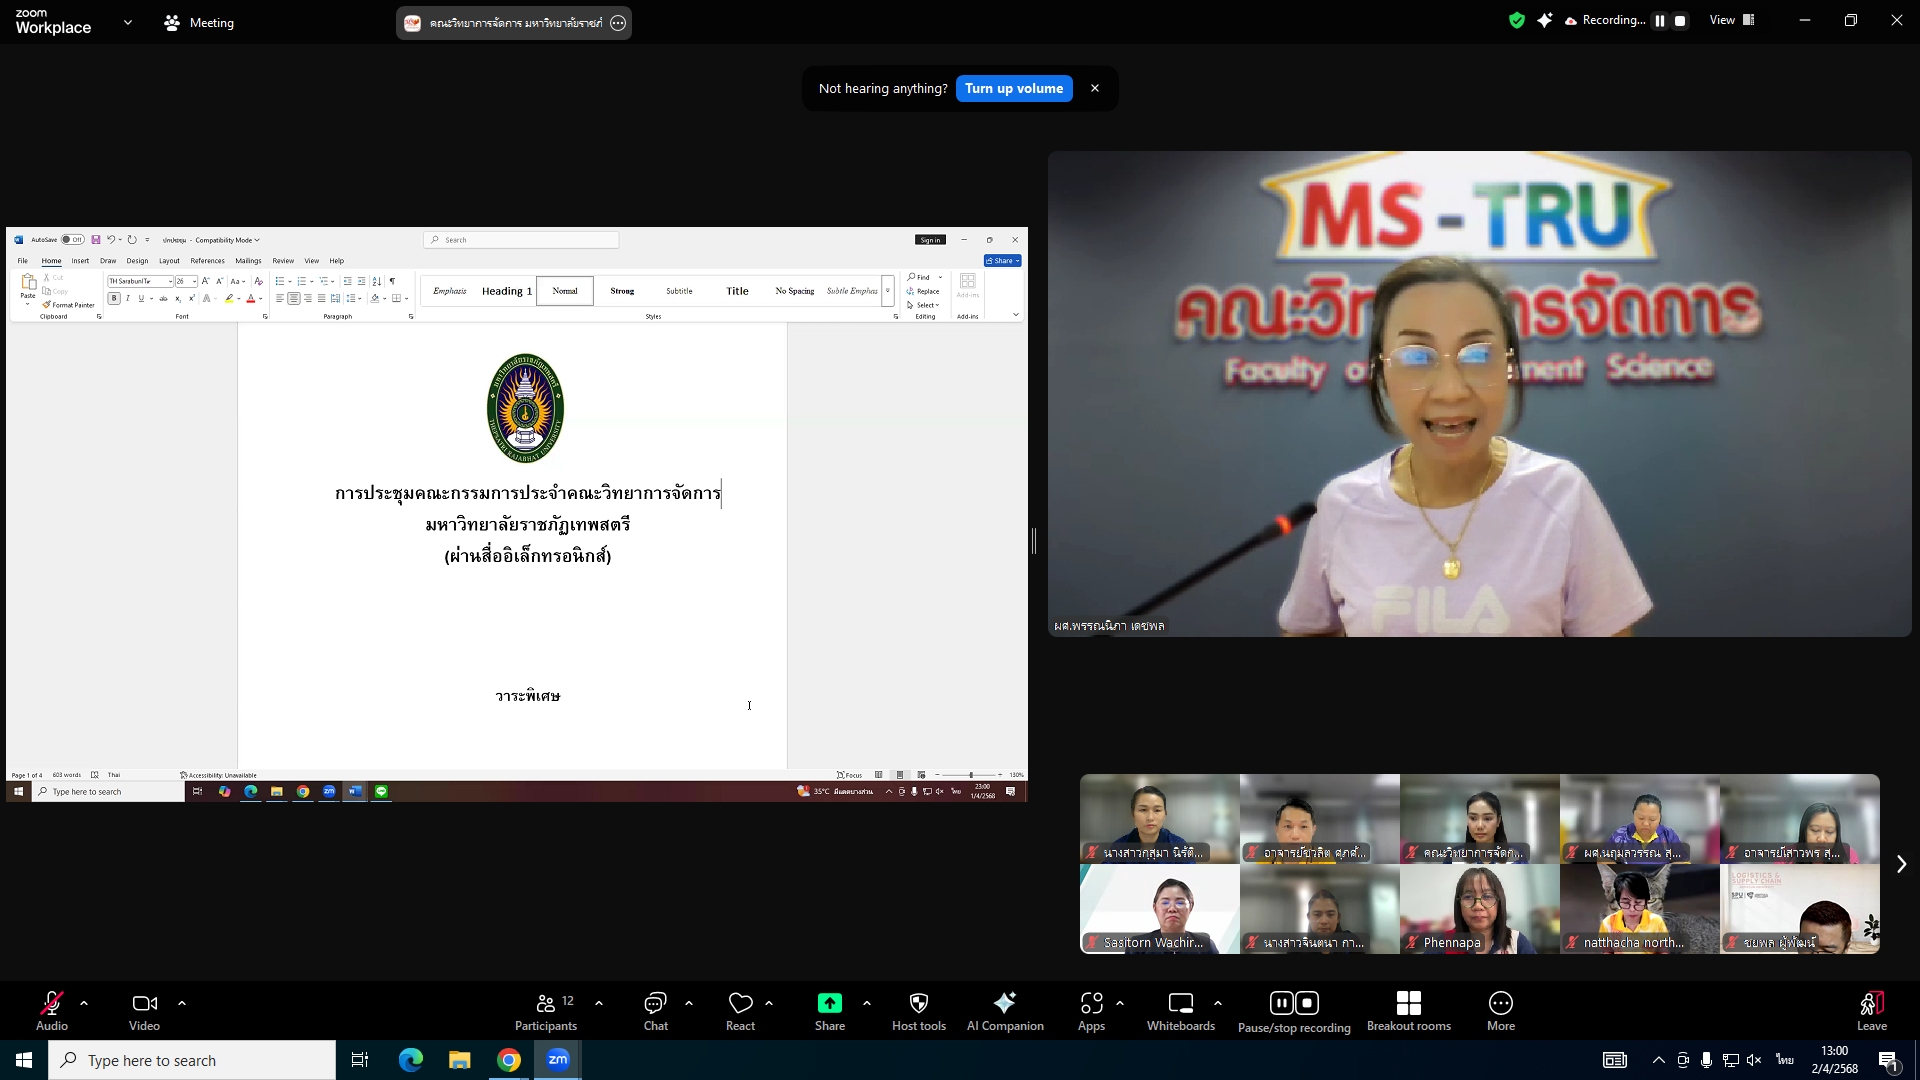The height and width of the screenshot is (1080, 1920).
Task: Expand video options arrow
Action: (182, 1002)
